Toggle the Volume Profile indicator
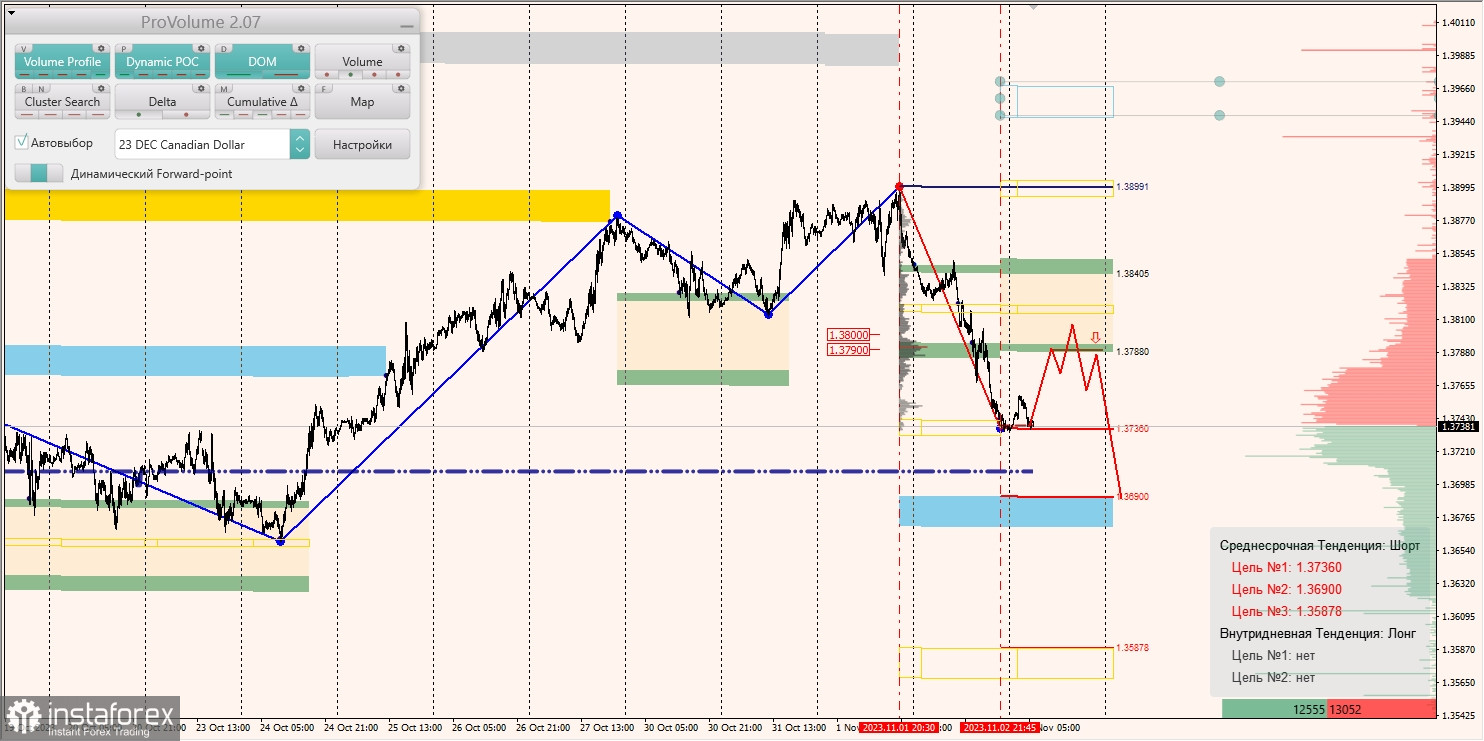The image size is (1484, 741). pos(62,62)
